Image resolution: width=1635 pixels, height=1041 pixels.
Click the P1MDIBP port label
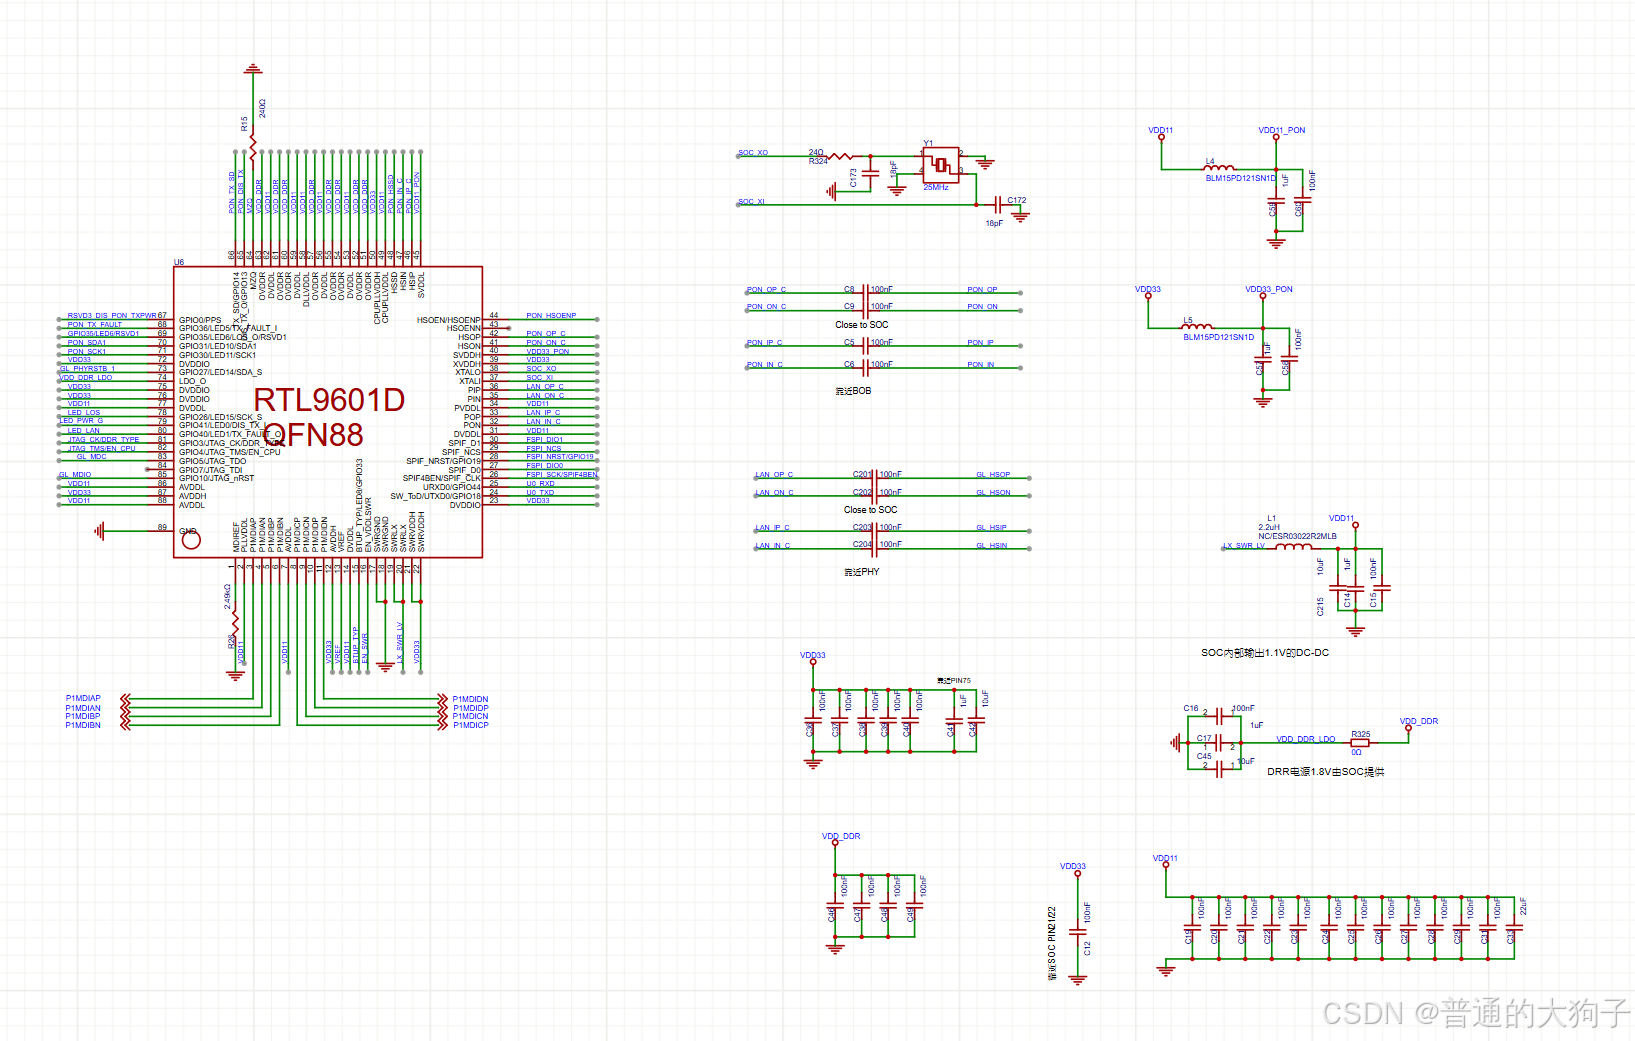(x=83, y=716)
